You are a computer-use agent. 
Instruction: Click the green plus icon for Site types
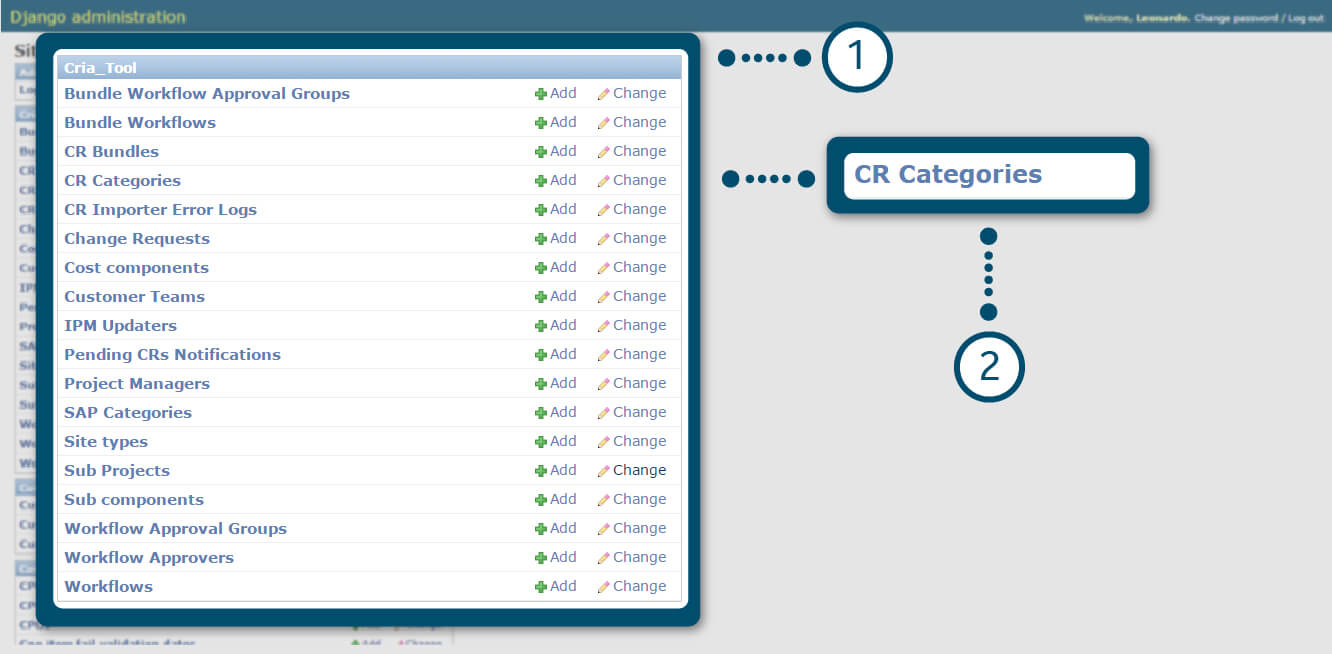click(x=541, y=442)
